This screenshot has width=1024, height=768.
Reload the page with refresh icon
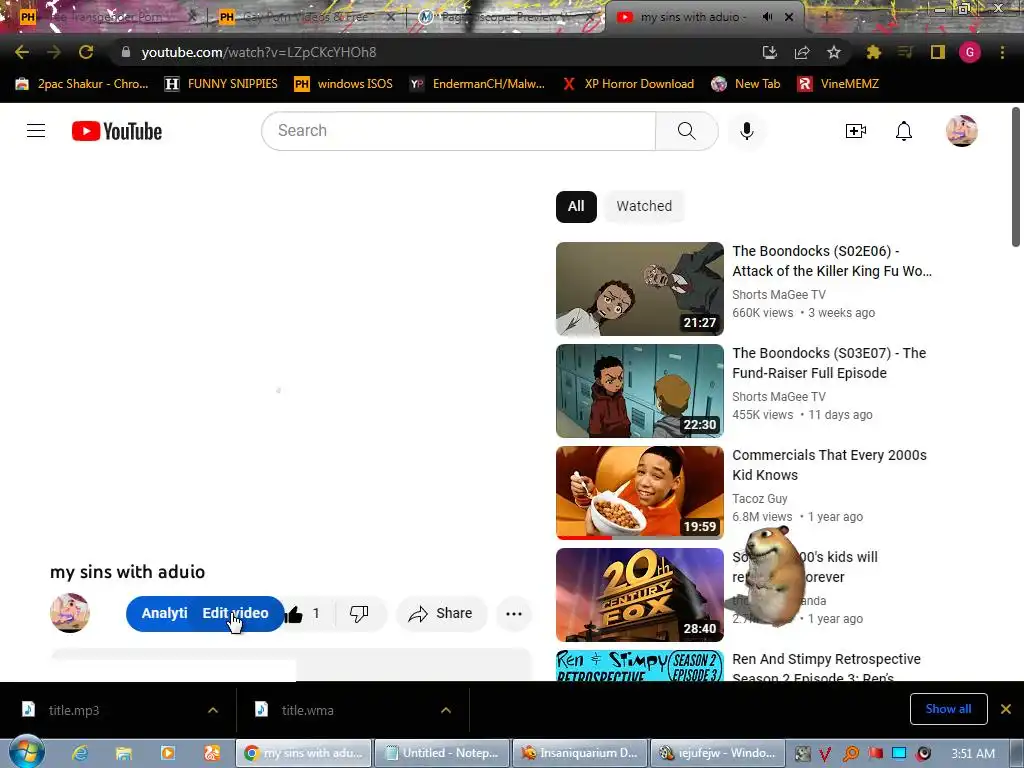click(86, 52)
